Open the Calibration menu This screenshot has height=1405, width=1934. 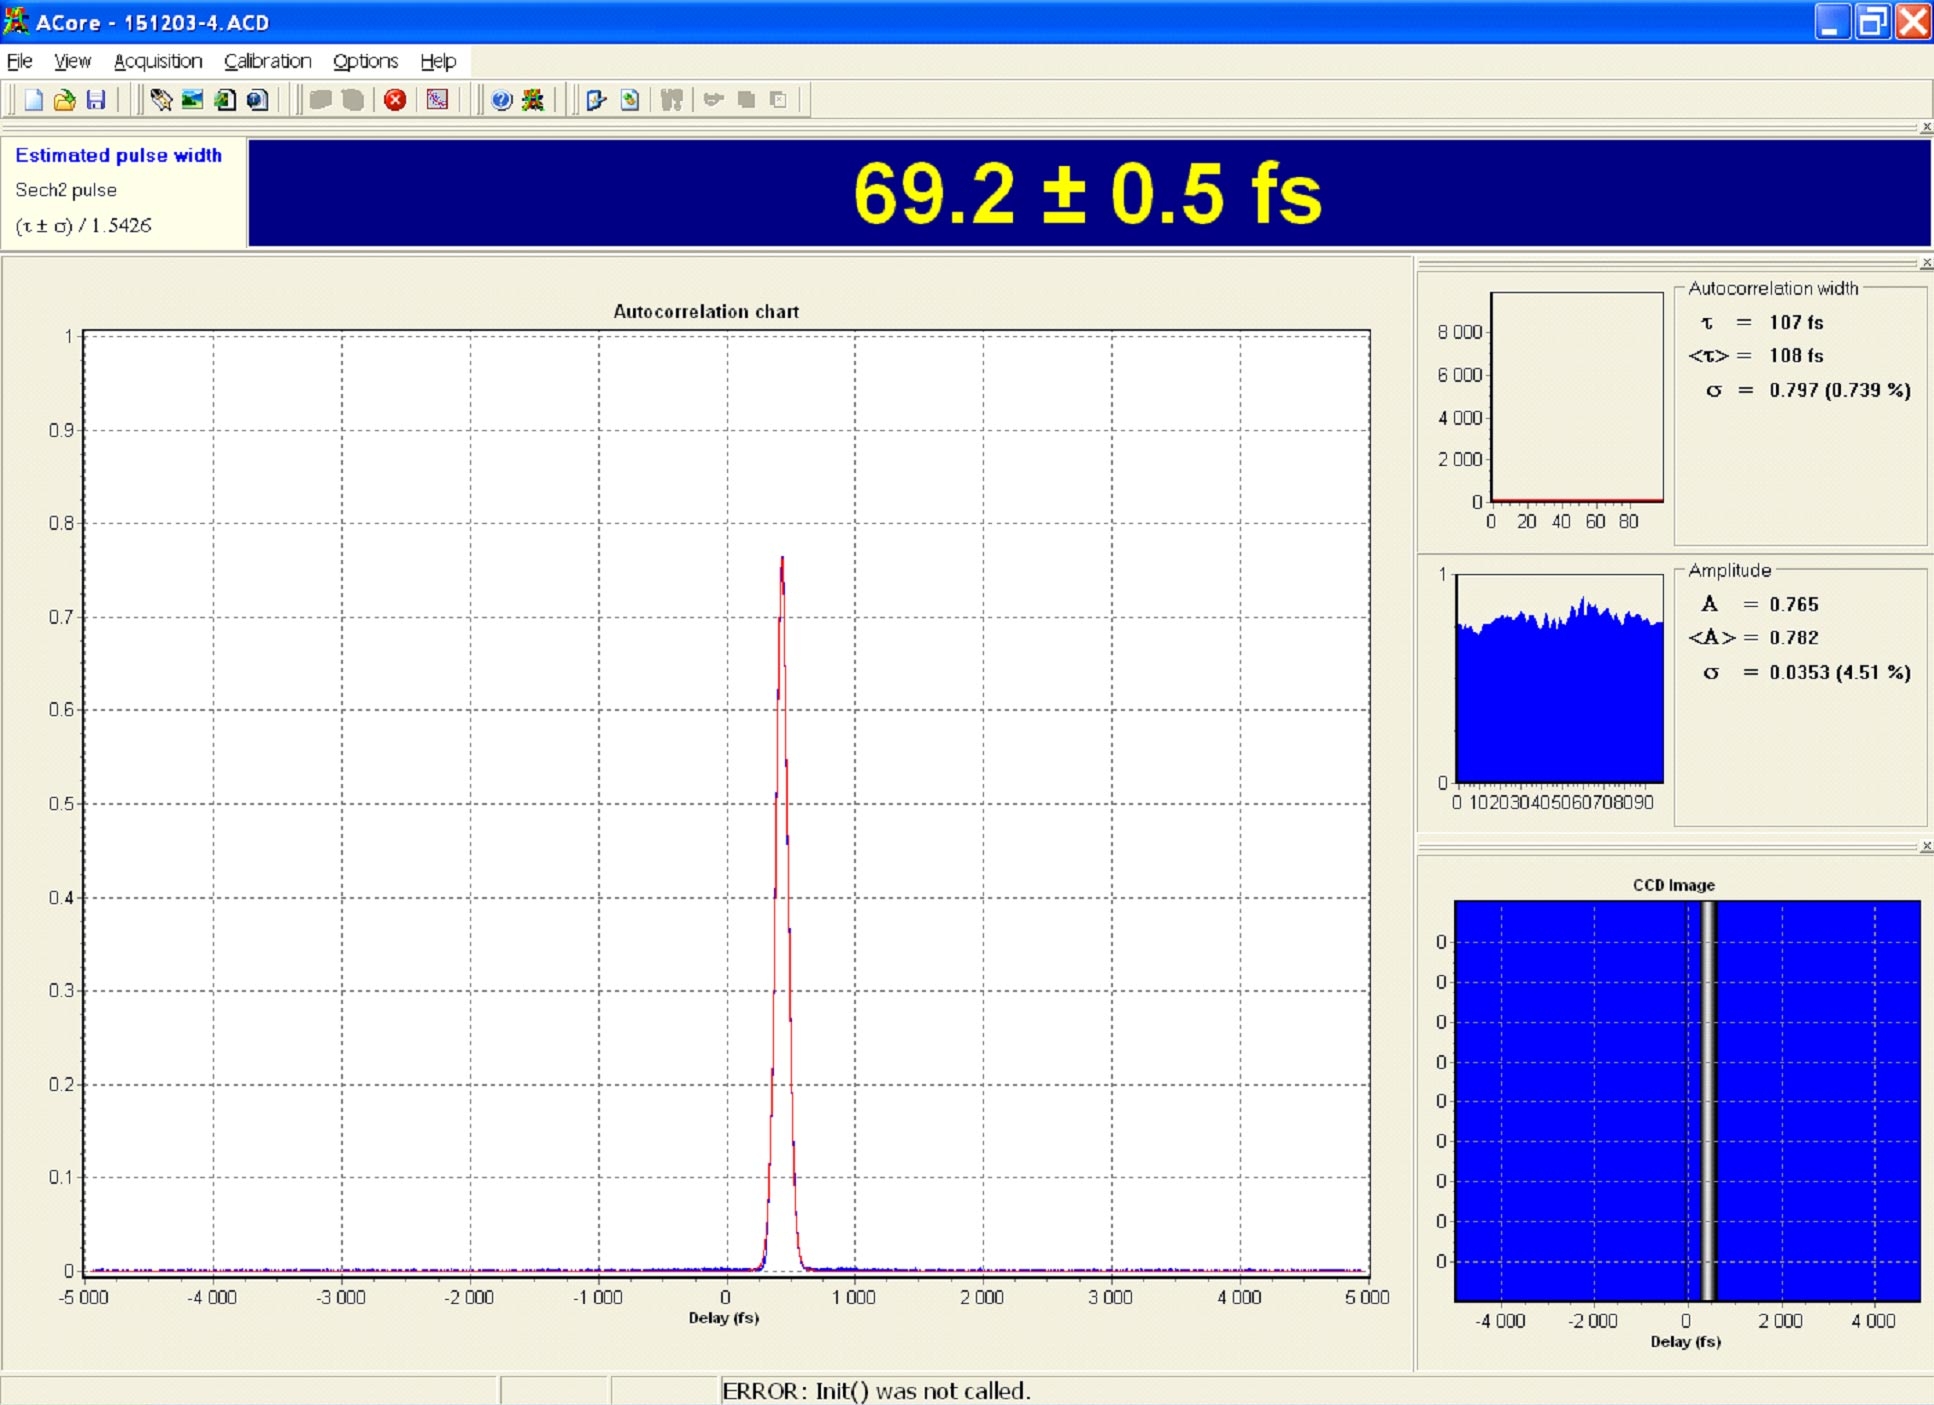tap(267, 61)
